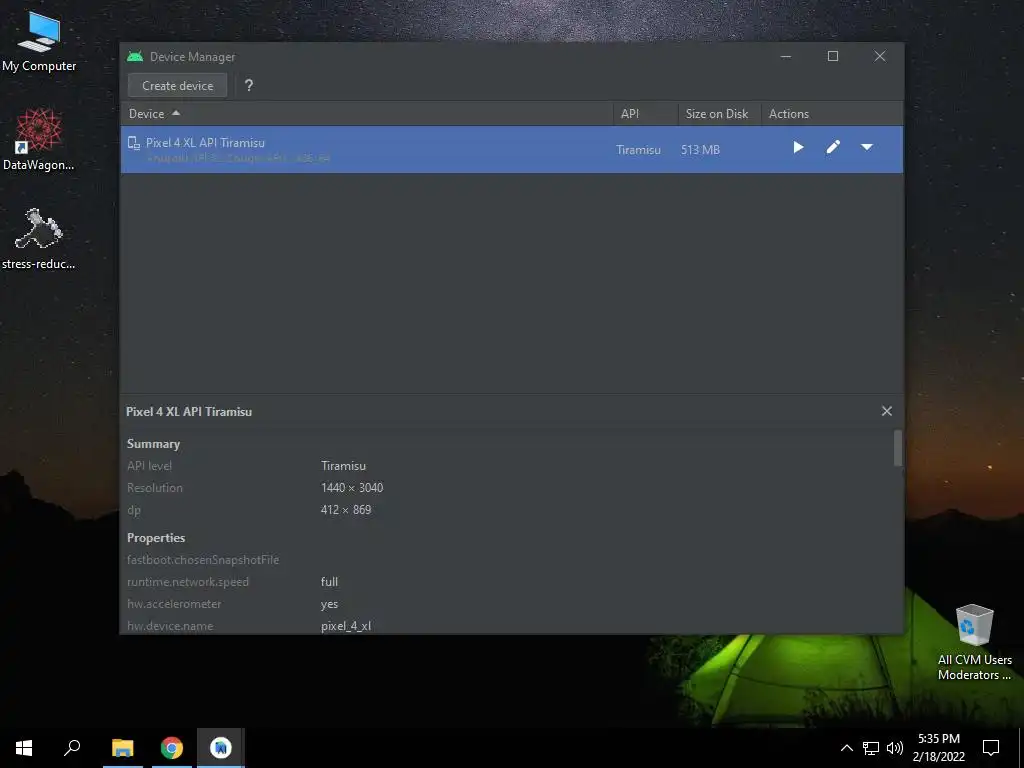Show hidden tray icons chevron

click(x=846, y=748)
